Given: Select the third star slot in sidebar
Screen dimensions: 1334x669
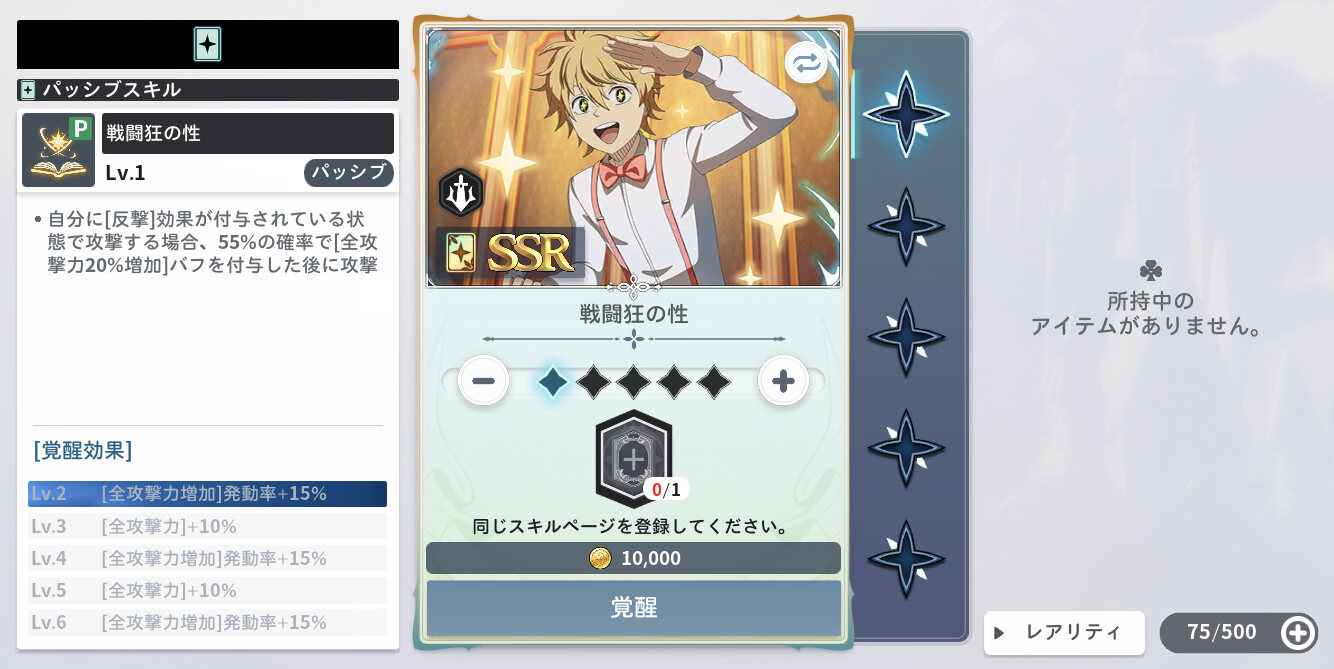Looking at the screenshot, I should pyautogui.click(x=906, y=337).
